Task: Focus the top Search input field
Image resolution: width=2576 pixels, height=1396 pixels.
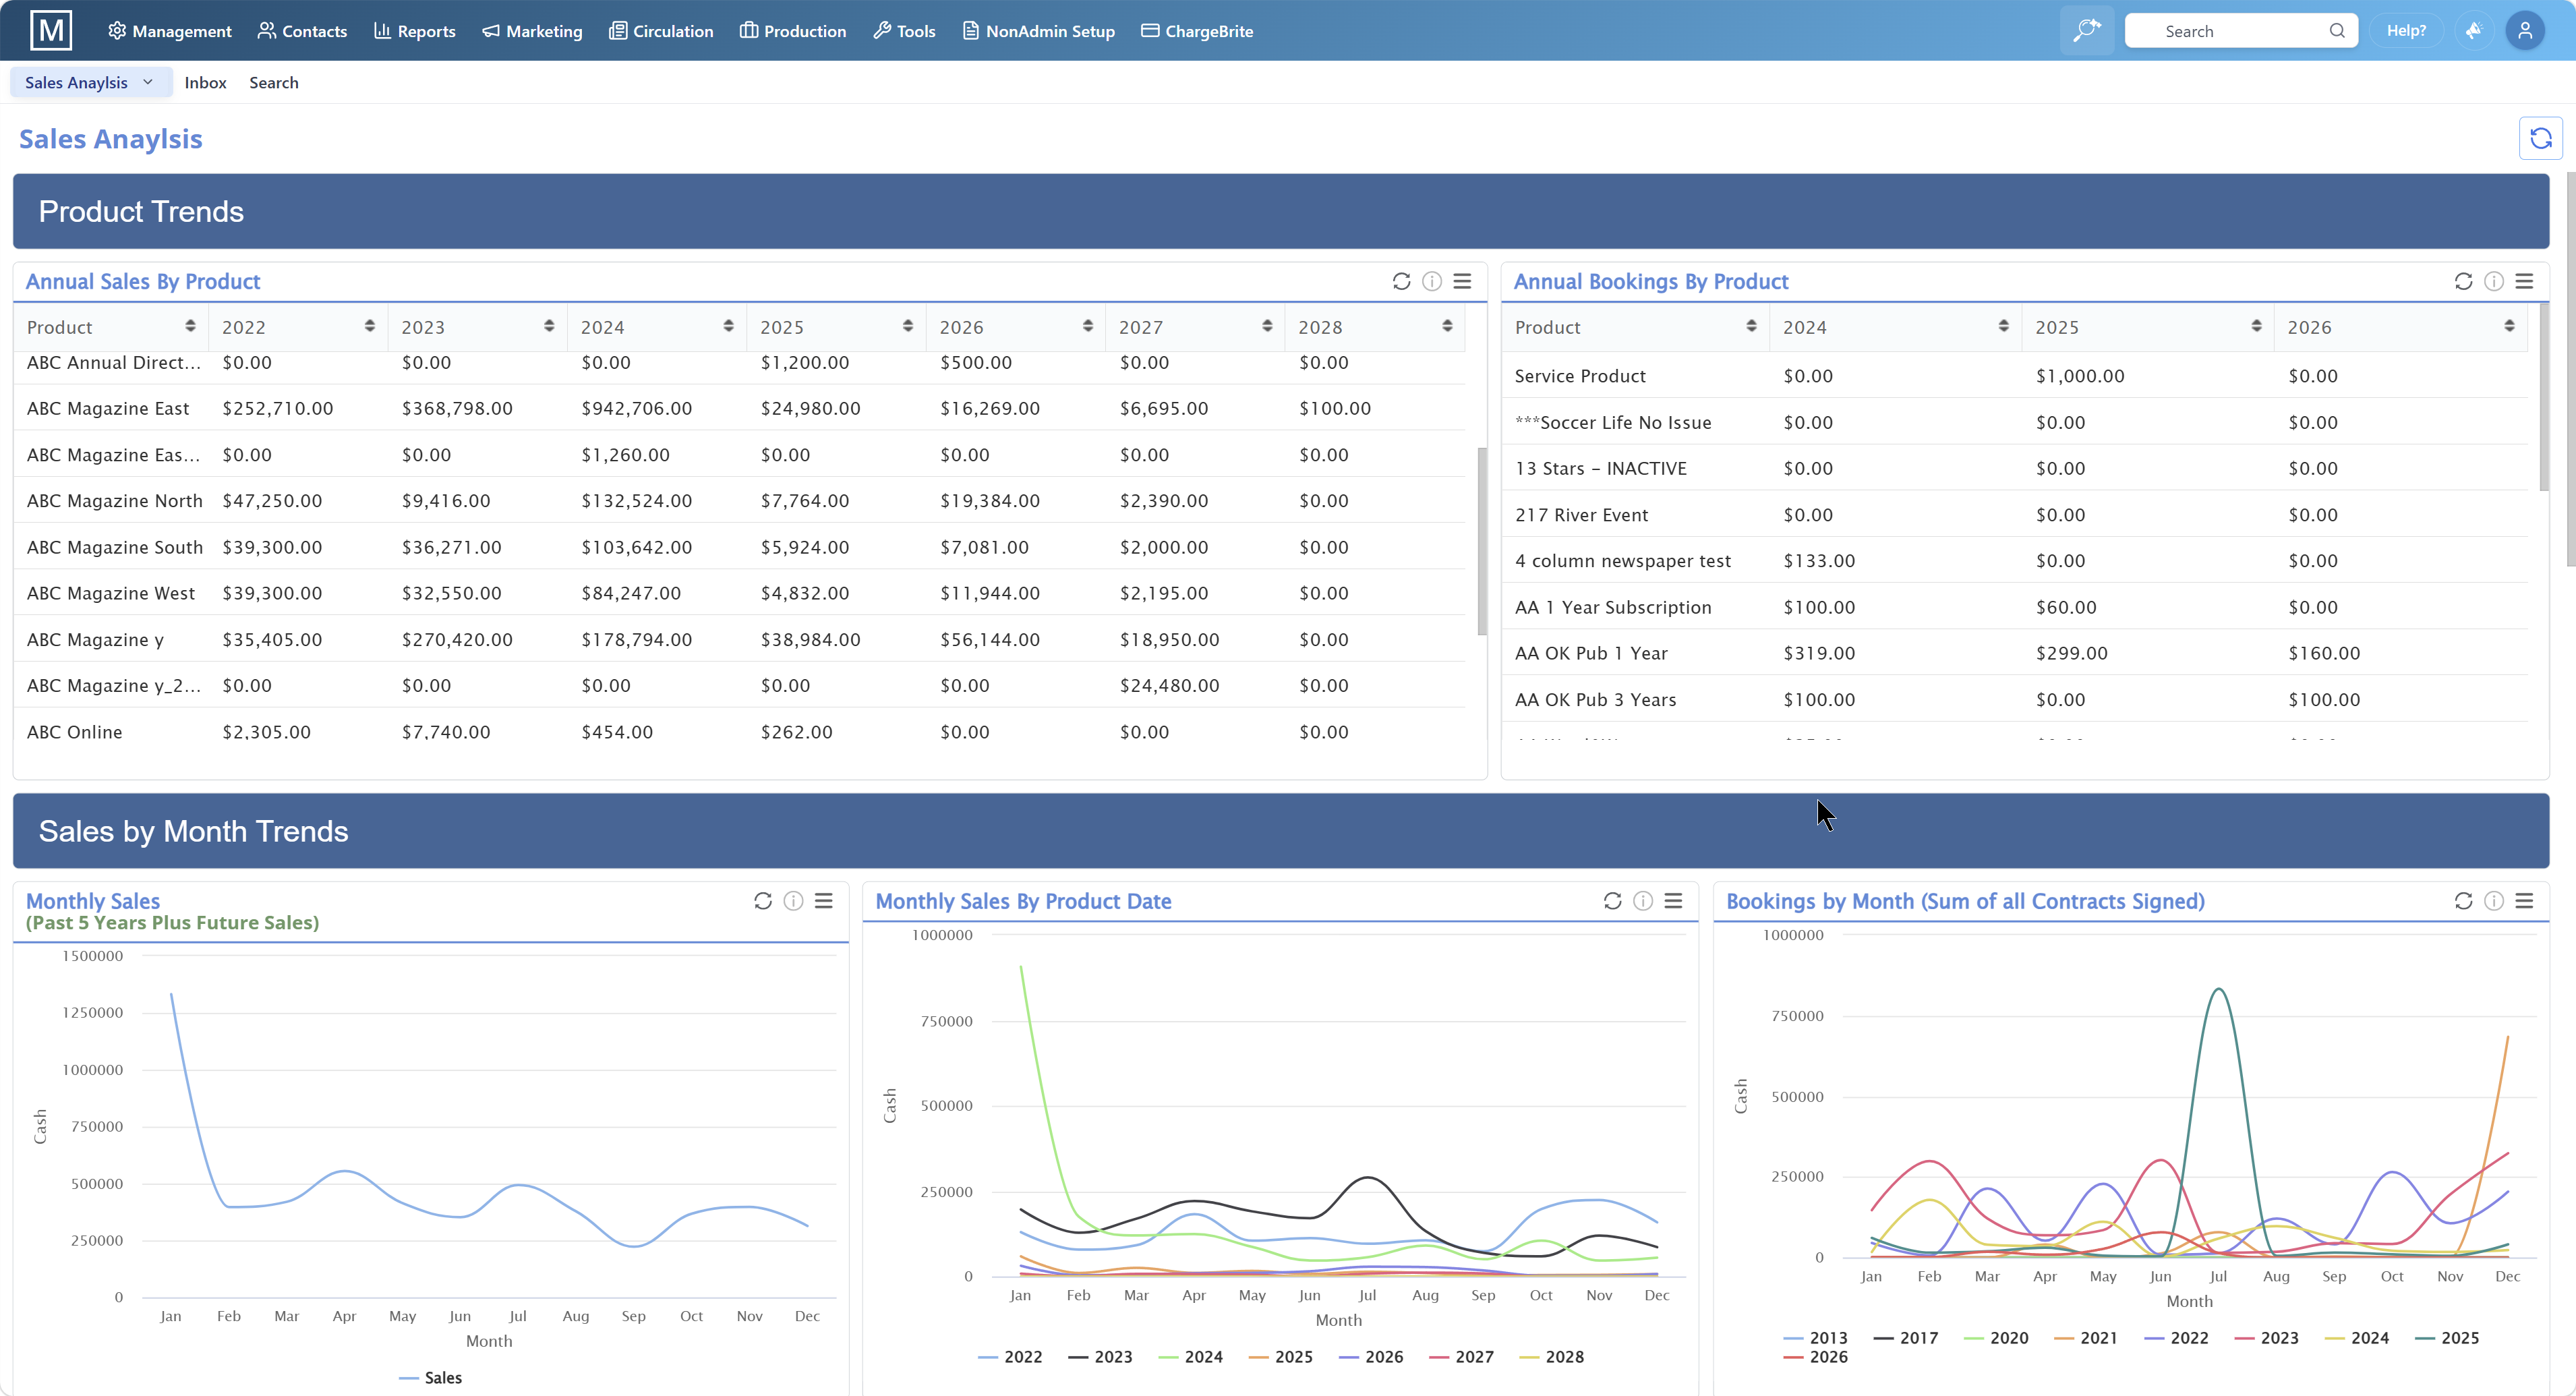Action: tap(2241, 31)
